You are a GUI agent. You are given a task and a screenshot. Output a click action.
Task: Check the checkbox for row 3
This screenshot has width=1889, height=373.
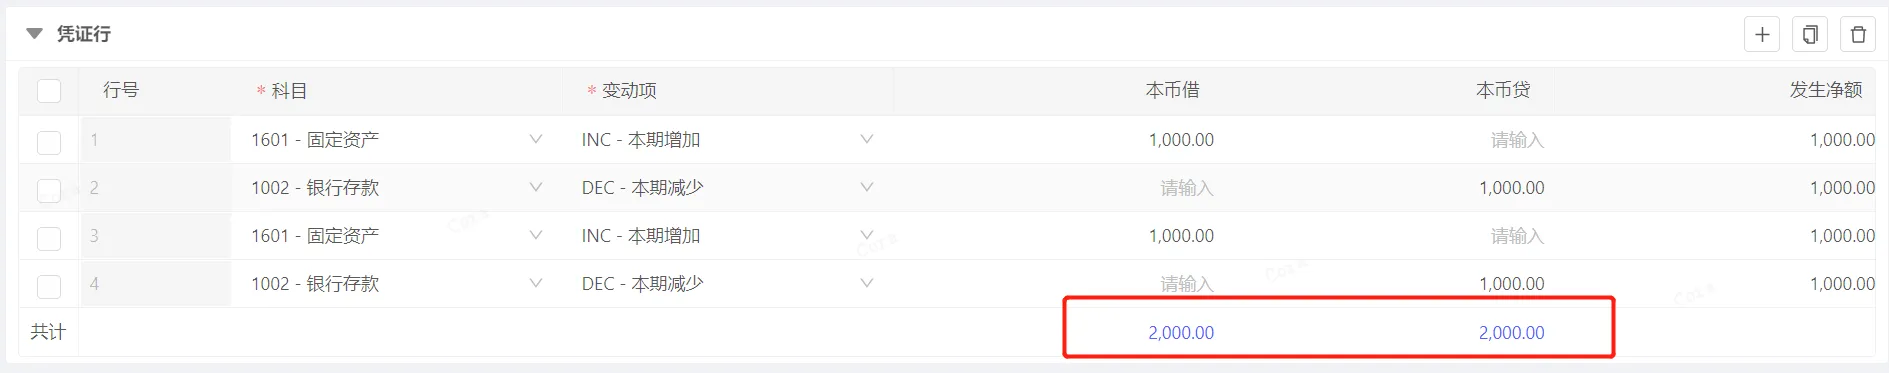pyautogui.click(x=49, y=238)
